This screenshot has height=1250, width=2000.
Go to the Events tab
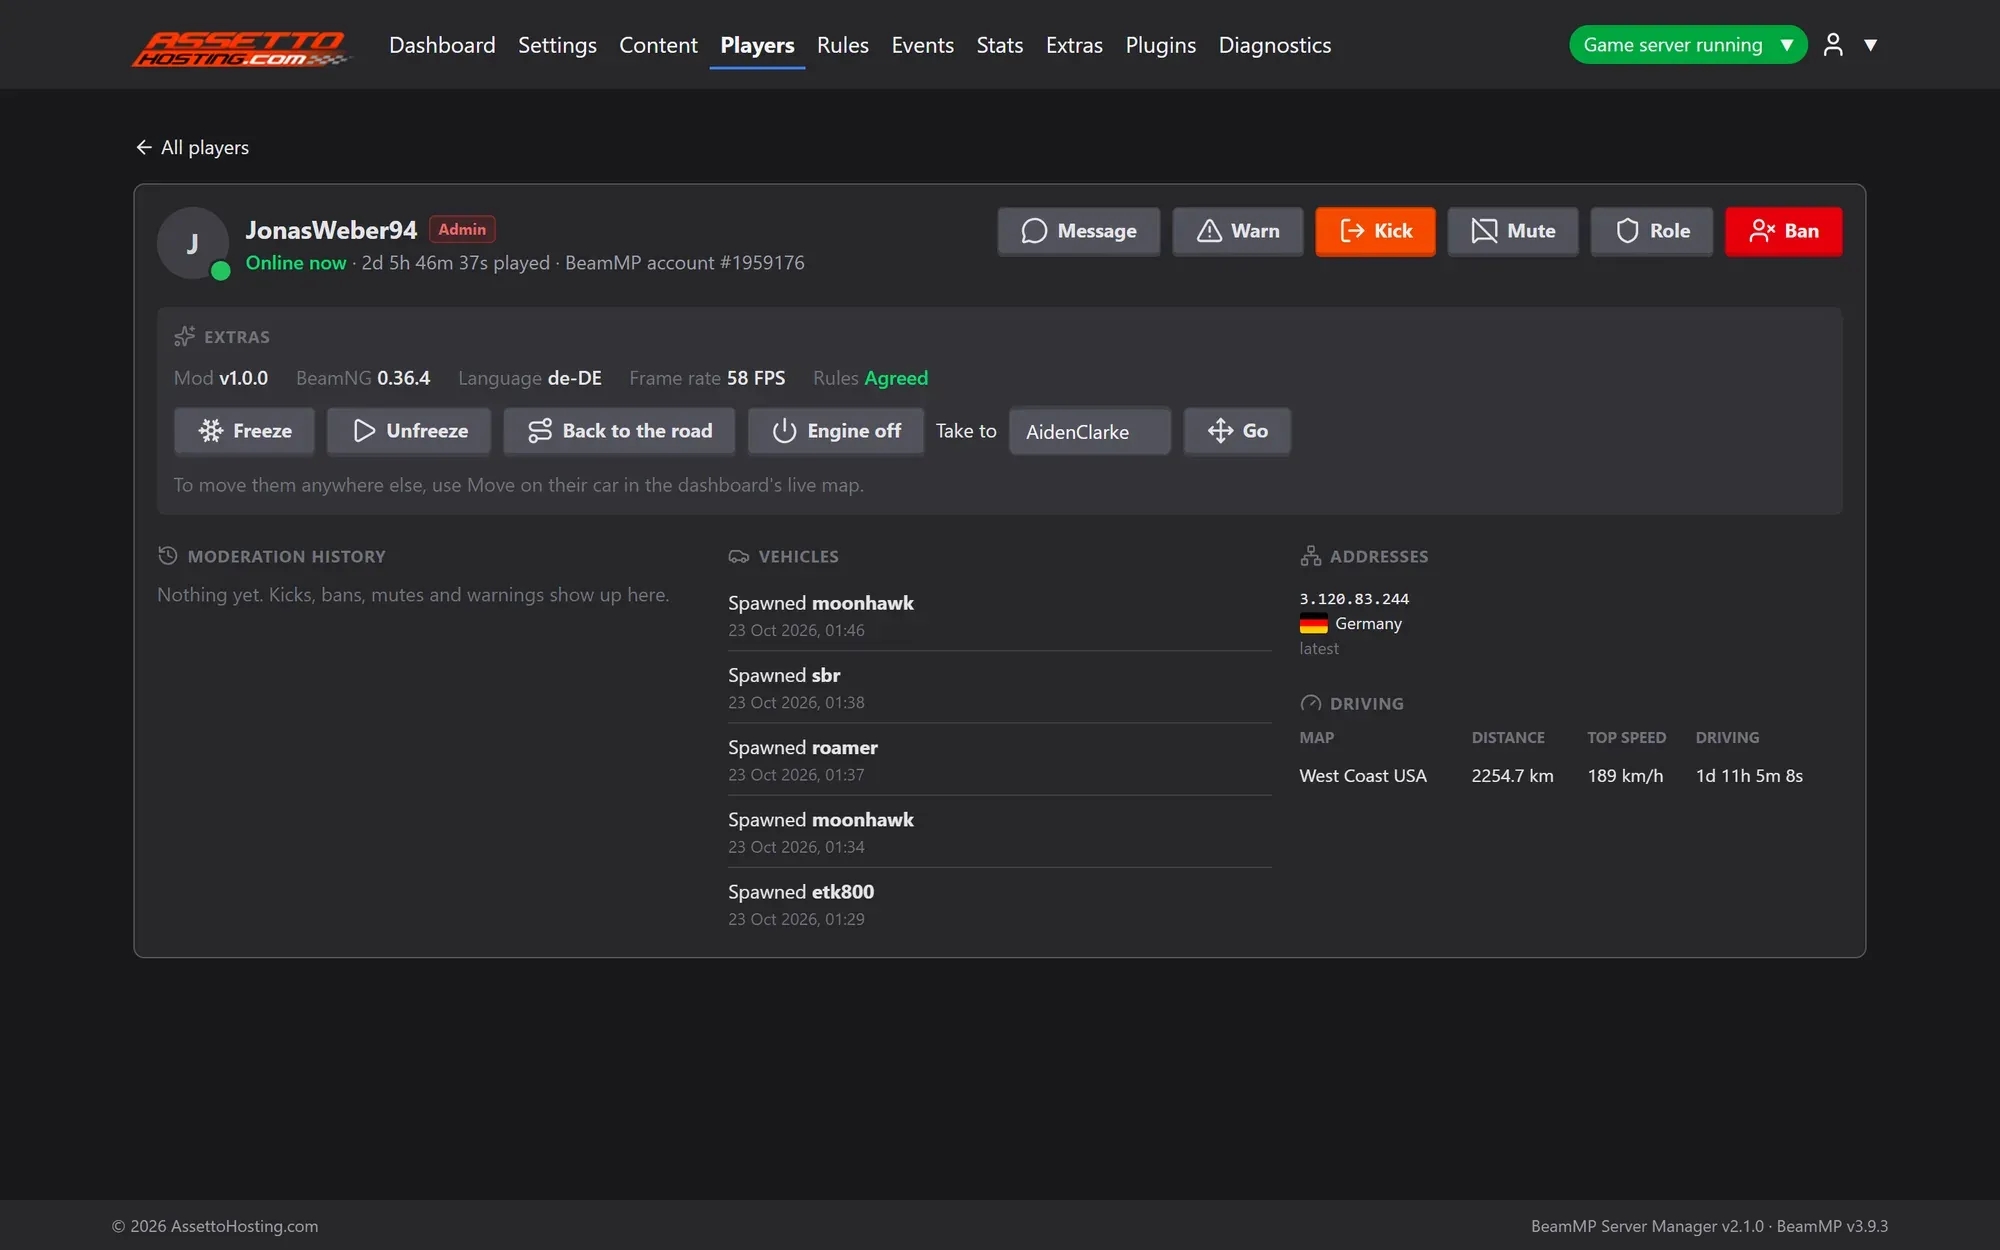tap(922, 45)
